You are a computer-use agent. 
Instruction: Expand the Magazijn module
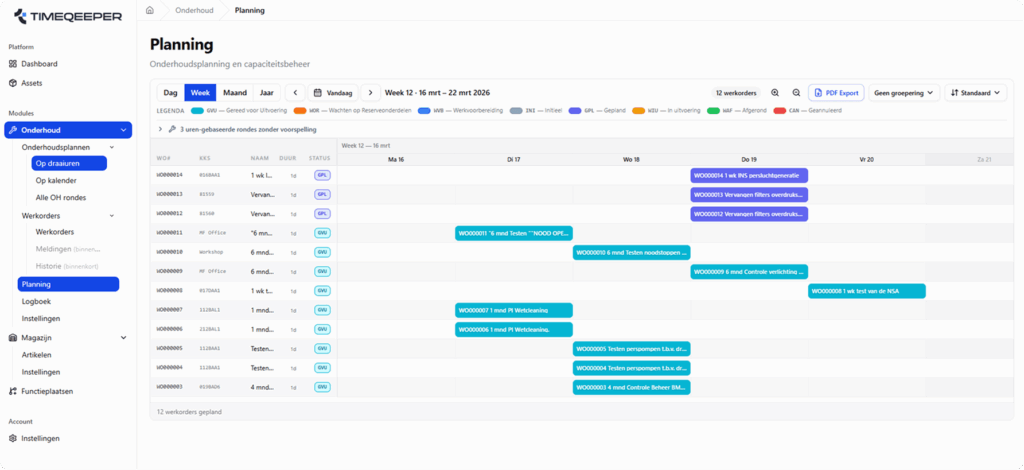tap(124, 338)
